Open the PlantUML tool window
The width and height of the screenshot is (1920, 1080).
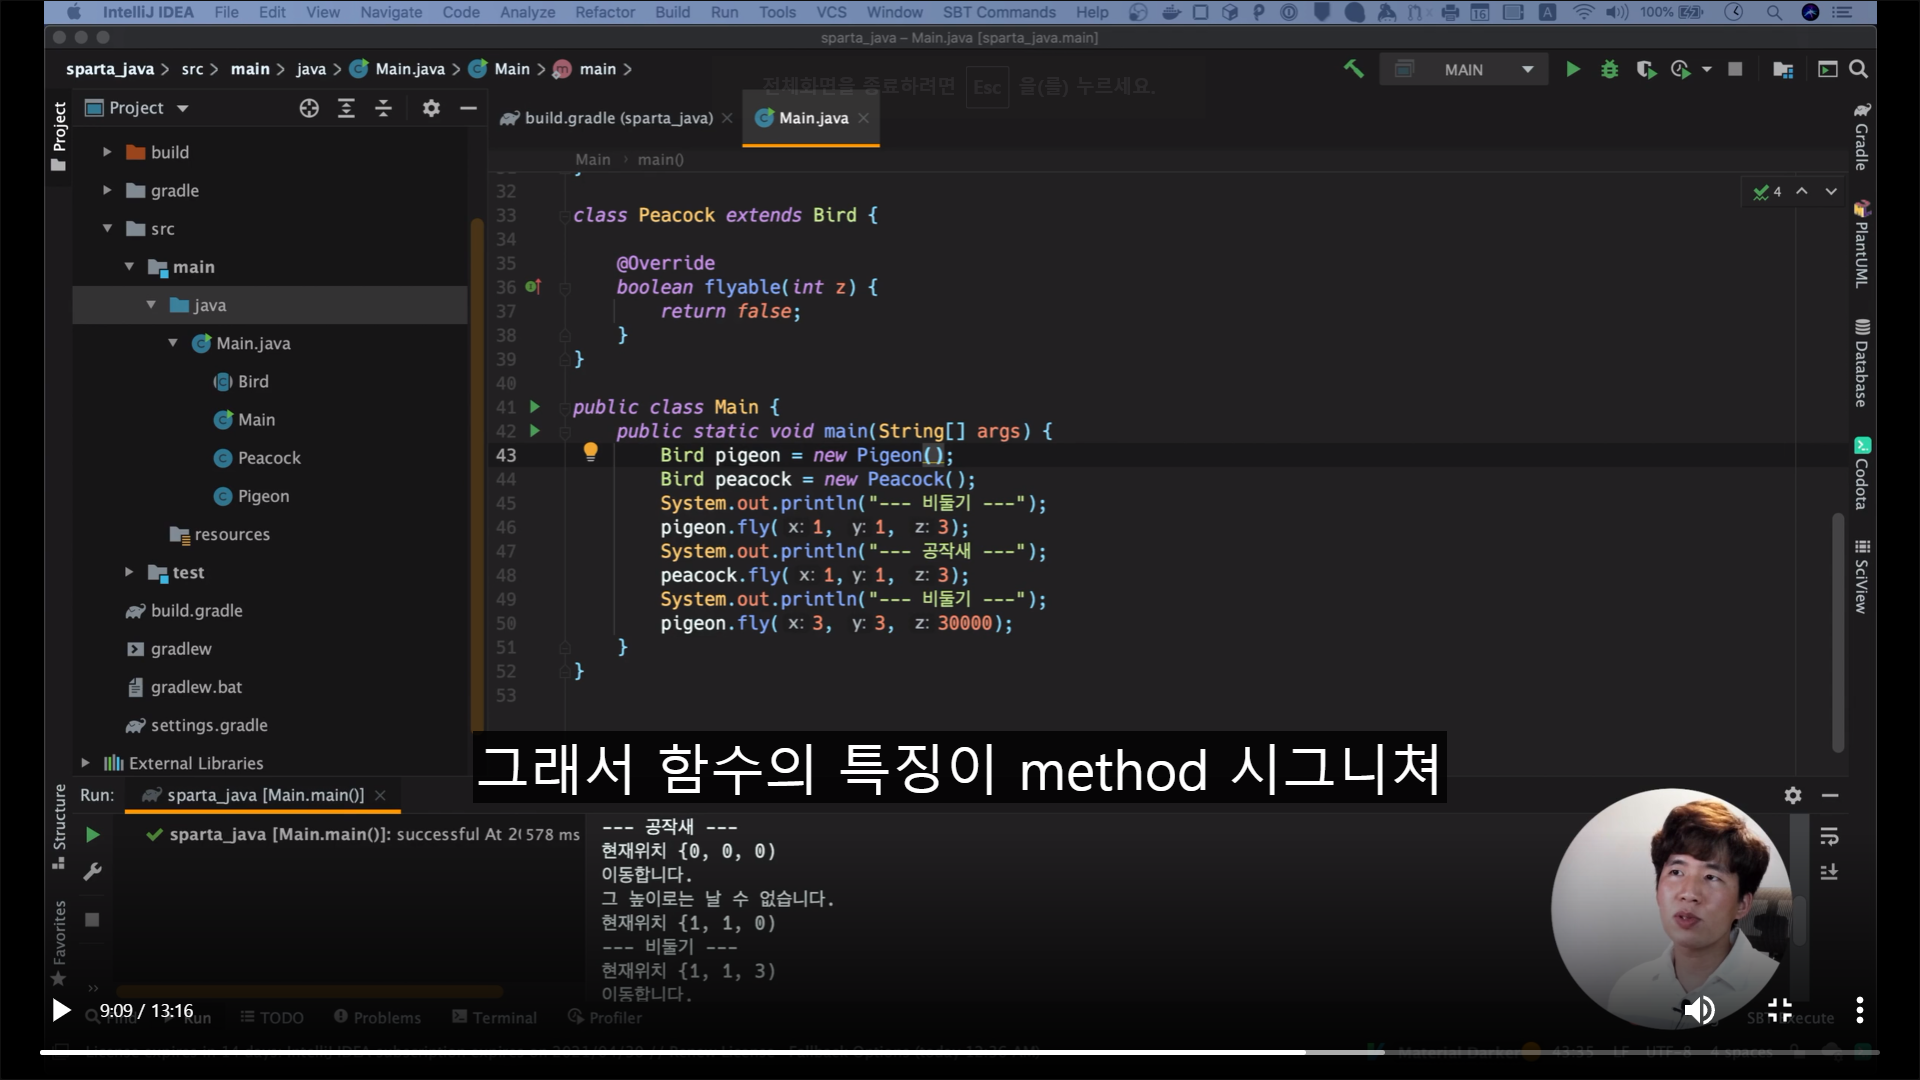(1861, 244)
